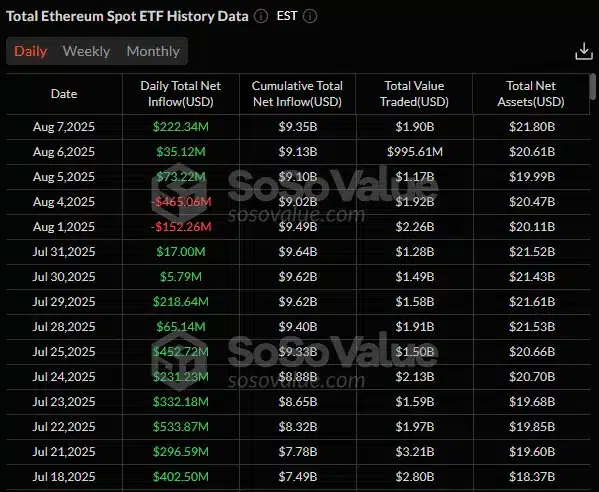Select the $19.99B net assets cell
The height and width of the screenshot is (492, 599).
pos(532,177)
